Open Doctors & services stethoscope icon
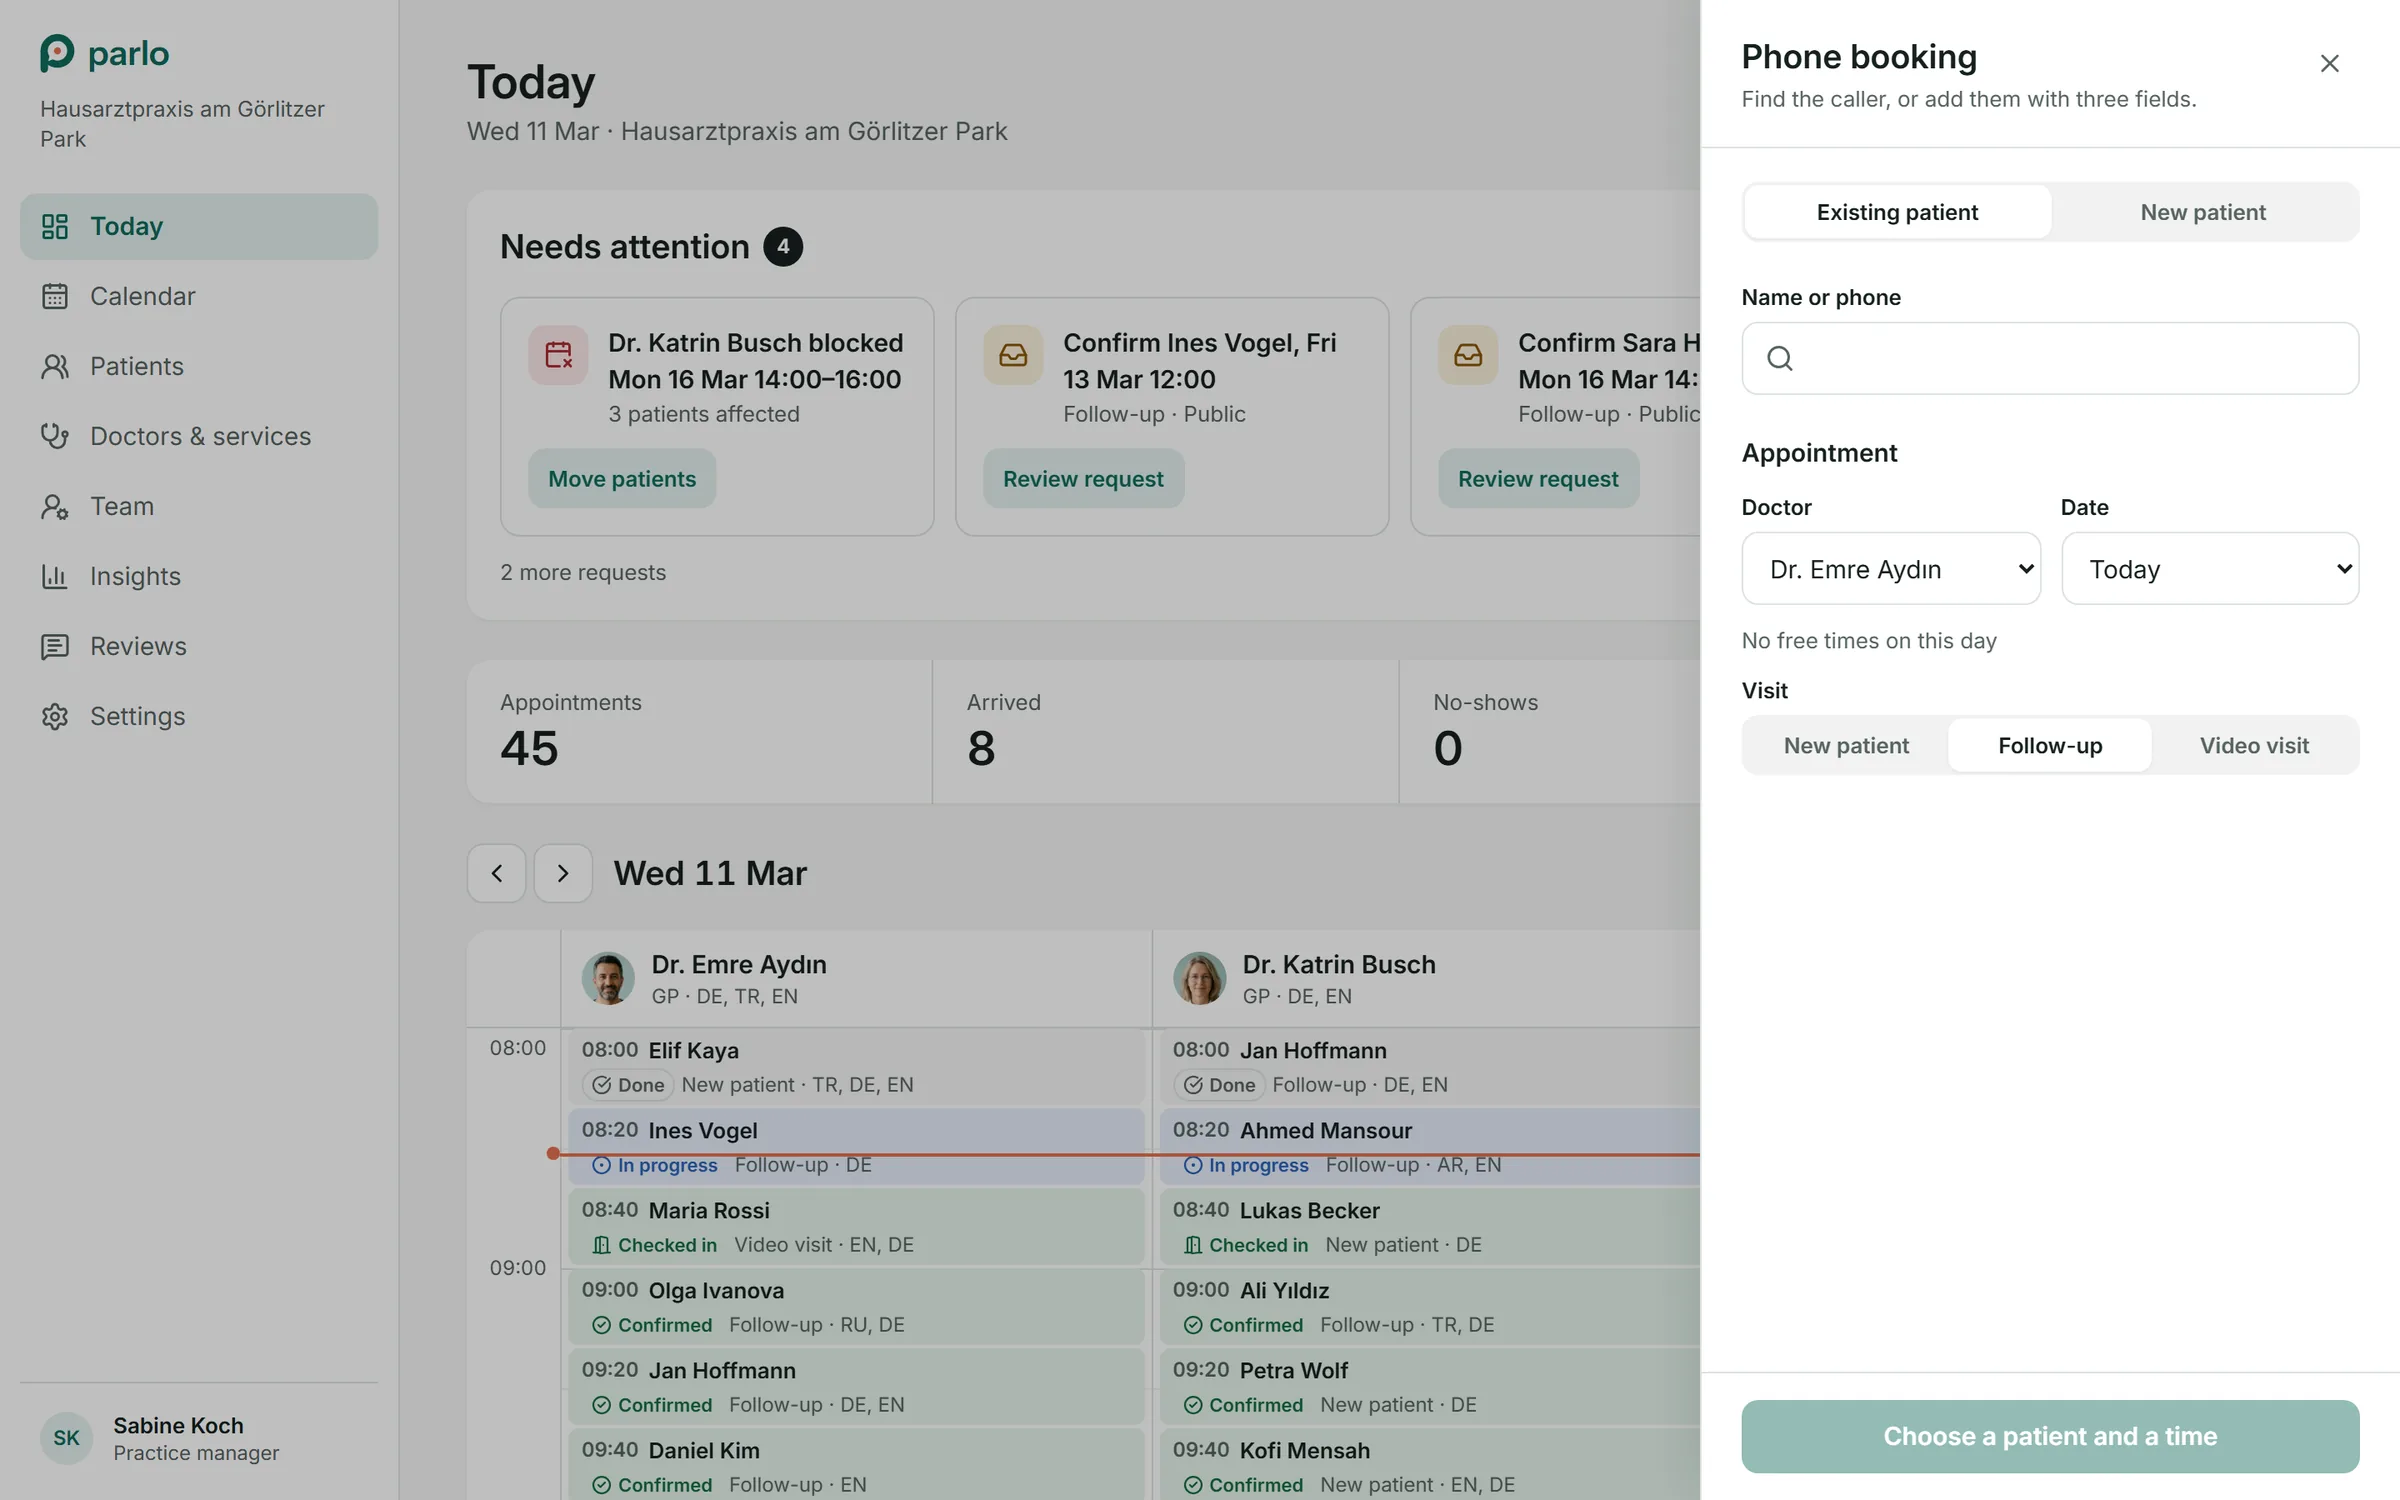The image size is (2400, 1500). pyautogui.click(x=55, y=436)
